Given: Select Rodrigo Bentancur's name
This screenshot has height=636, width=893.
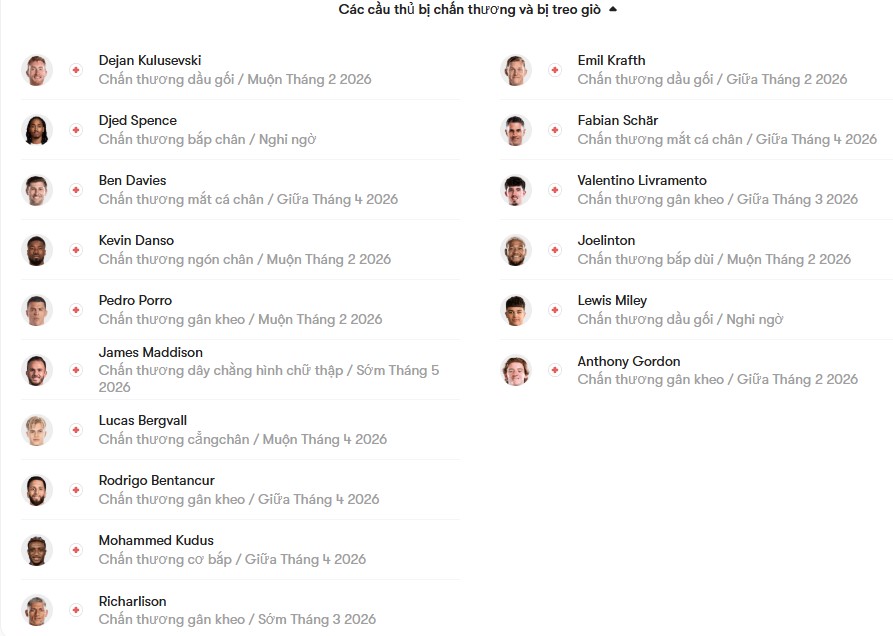Looking at the screenshot, I should (x=157, y=480).
